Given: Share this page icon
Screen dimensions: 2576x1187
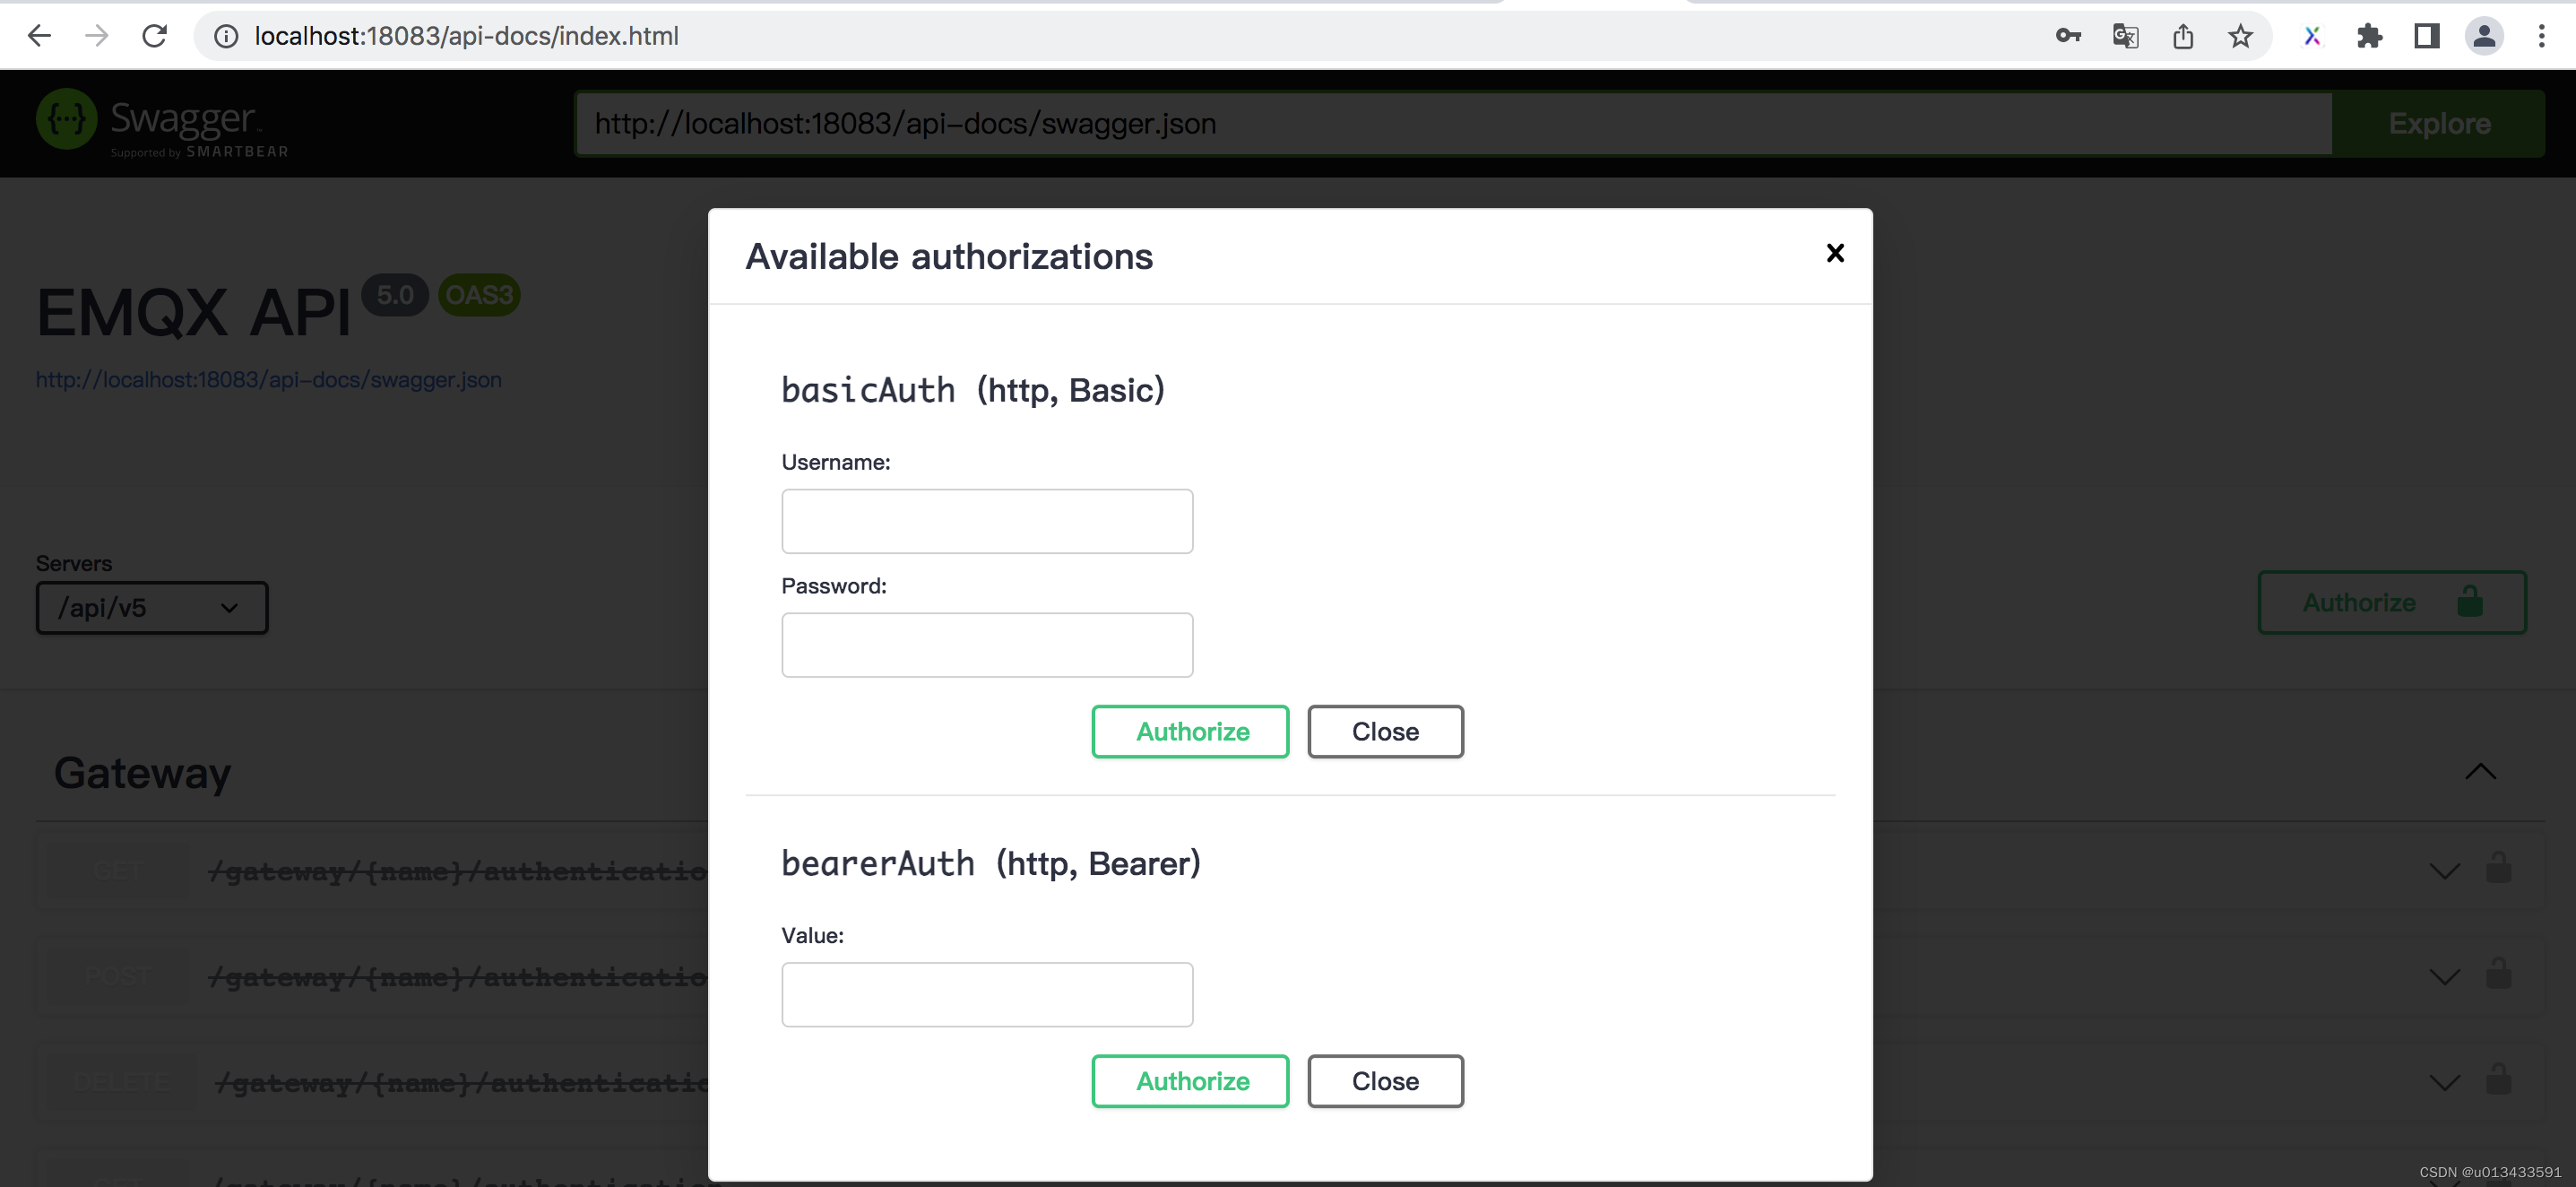Looking at the screenshot, I should point(2183,36).
